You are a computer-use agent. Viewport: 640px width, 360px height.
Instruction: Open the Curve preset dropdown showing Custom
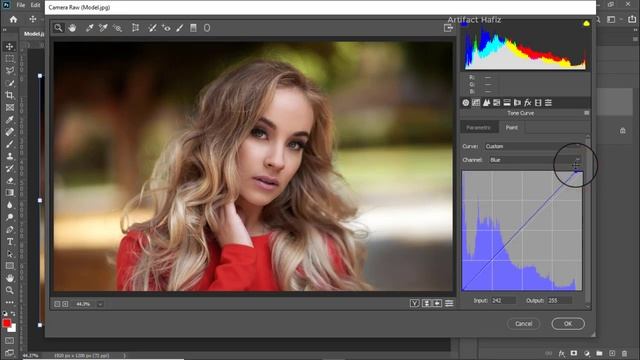click(x=533, y=146)
